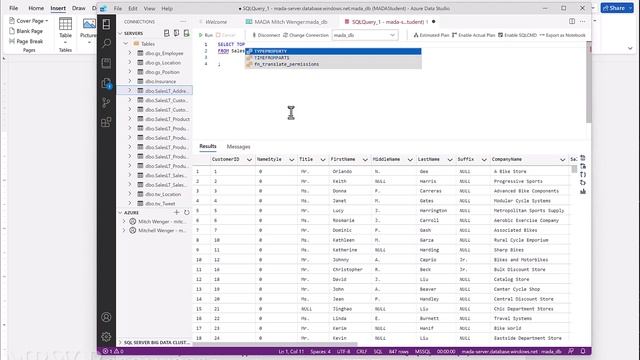Open notifications bell in status bar

point(583,351)
